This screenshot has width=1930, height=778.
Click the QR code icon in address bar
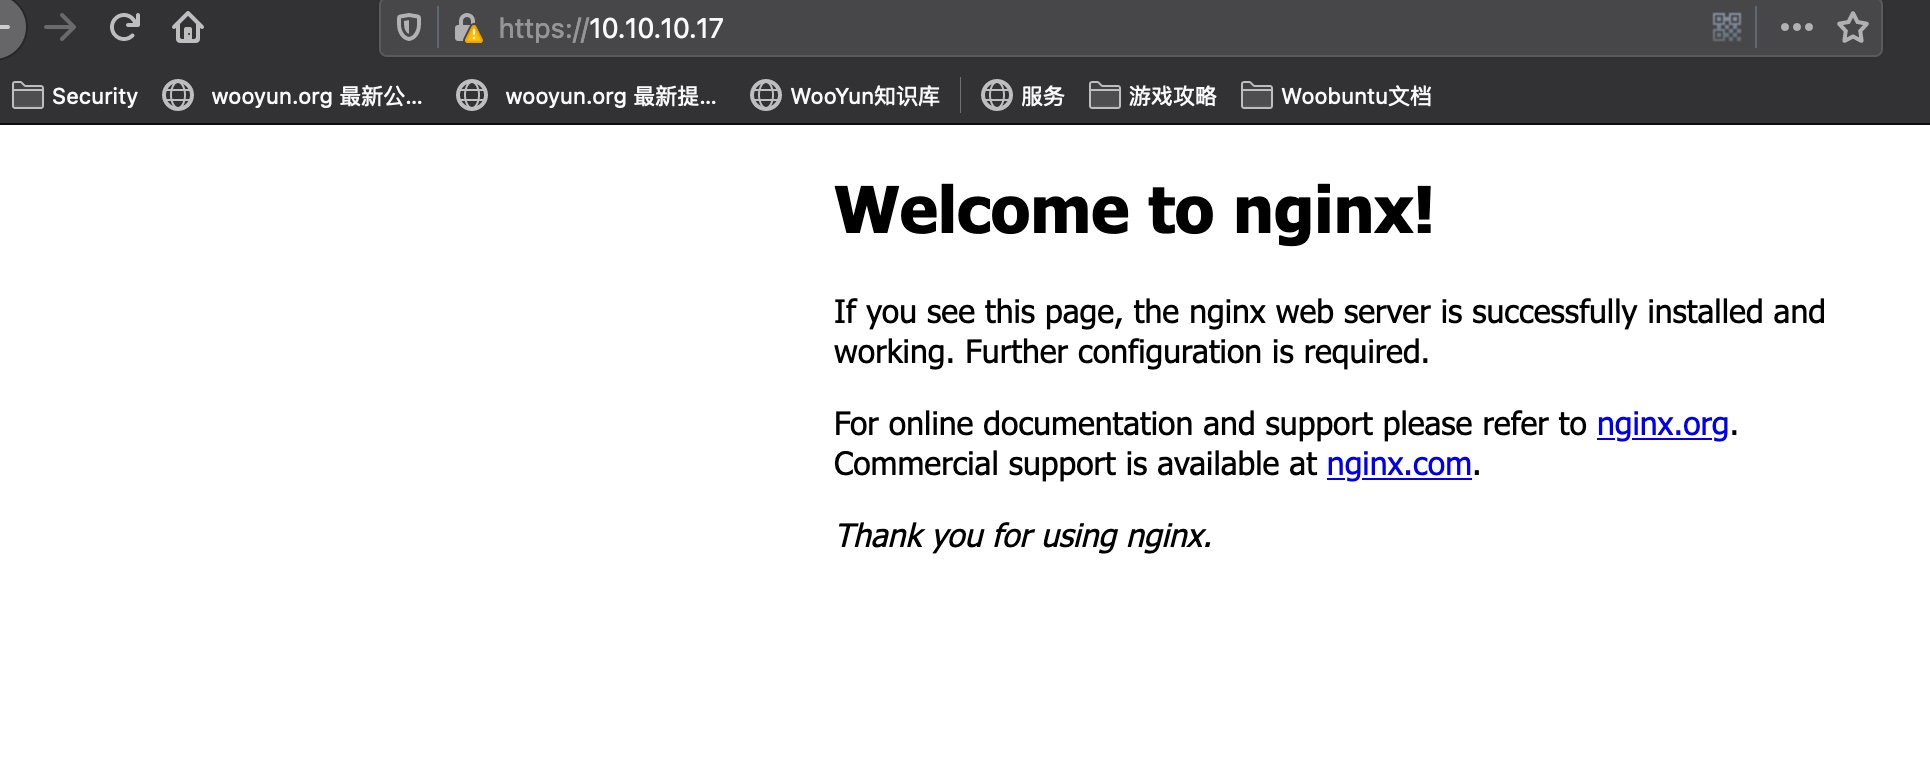(1726, 27)
